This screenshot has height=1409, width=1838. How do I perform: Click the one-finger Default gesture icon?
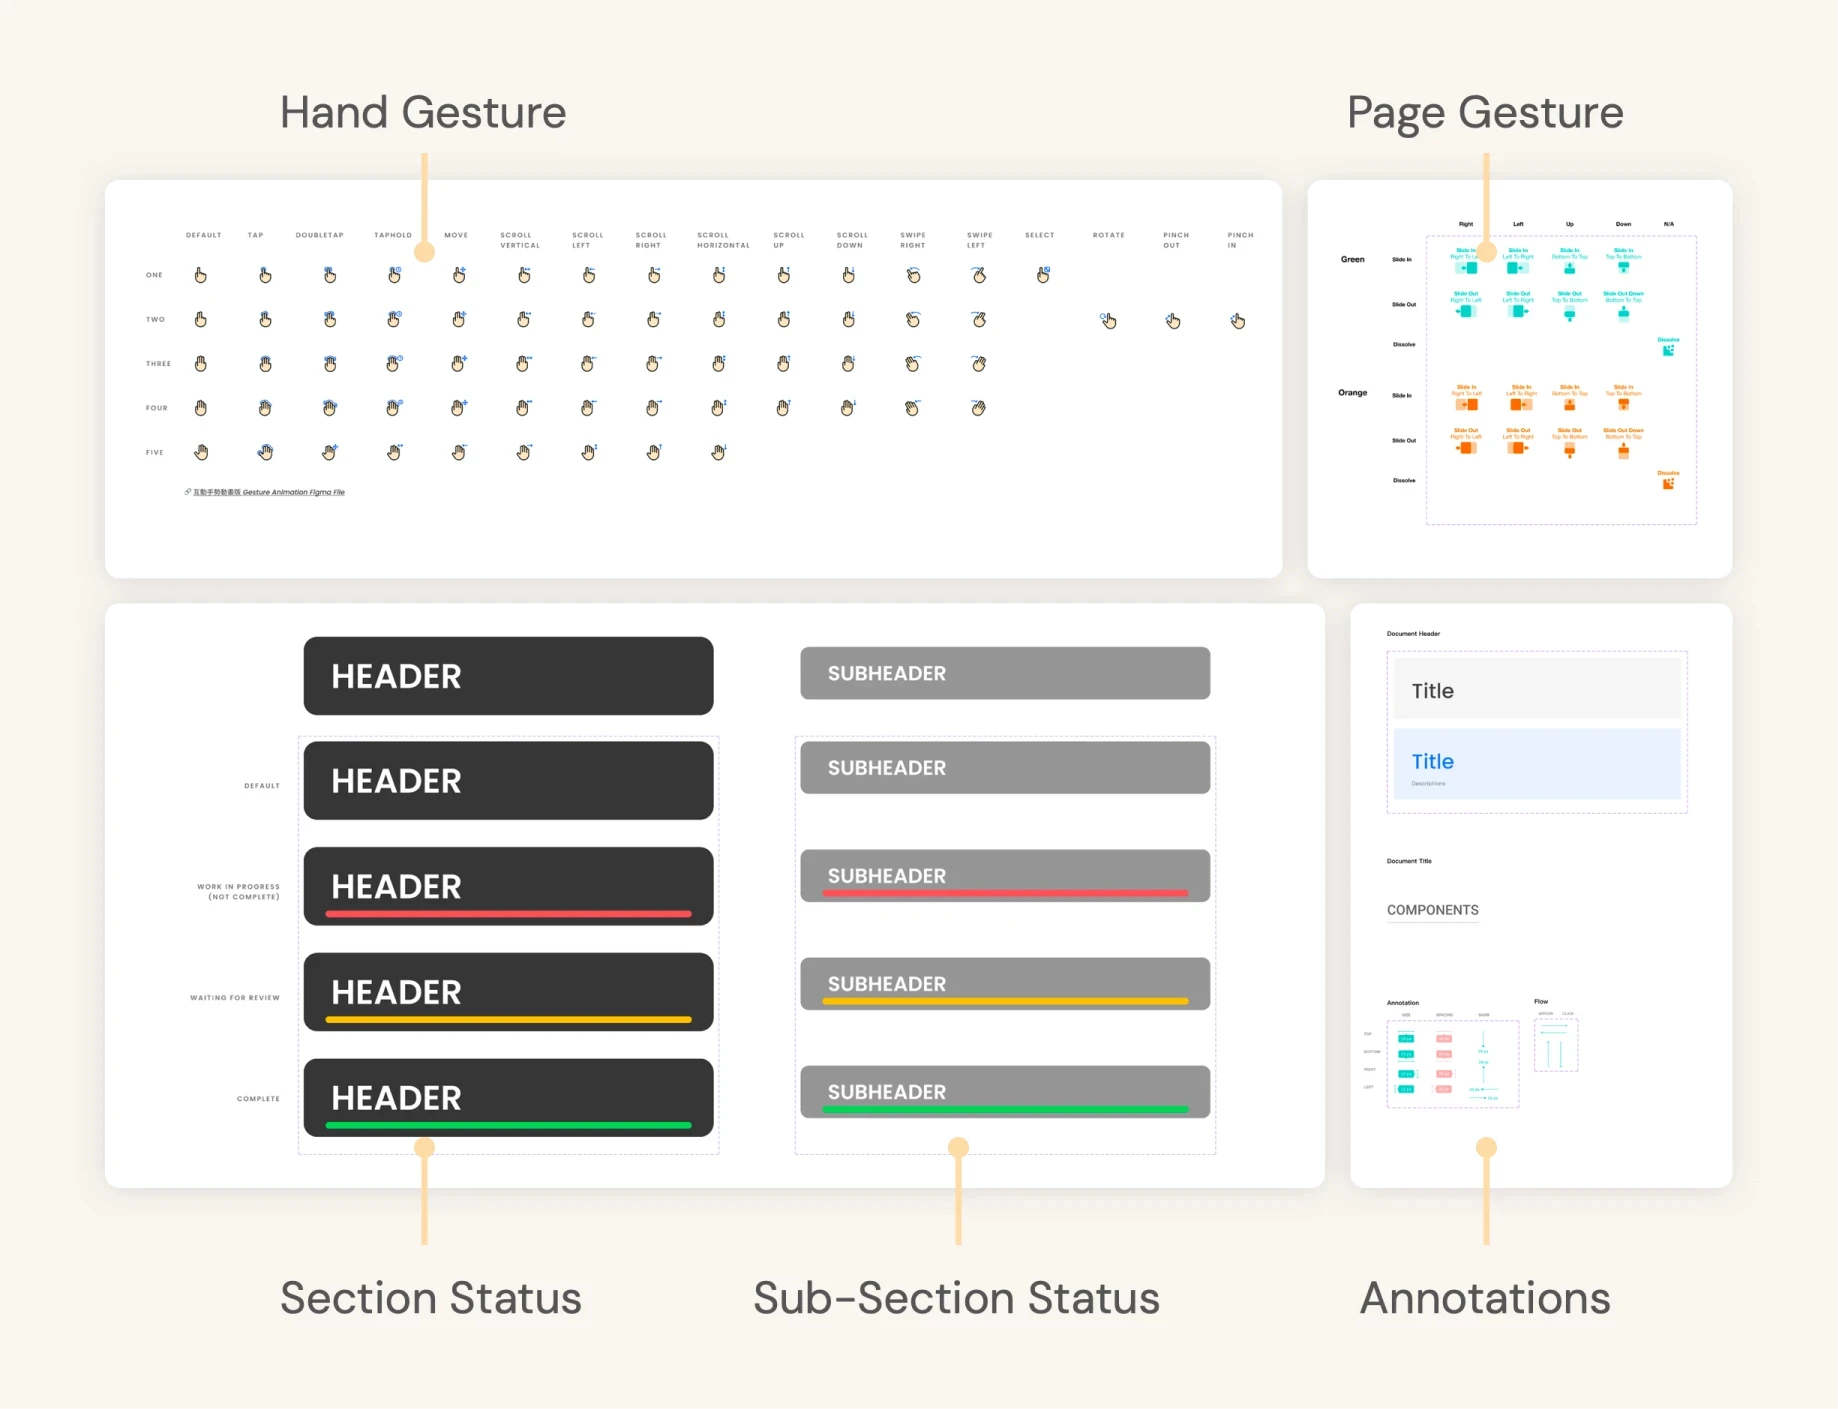tap(201, 275)
